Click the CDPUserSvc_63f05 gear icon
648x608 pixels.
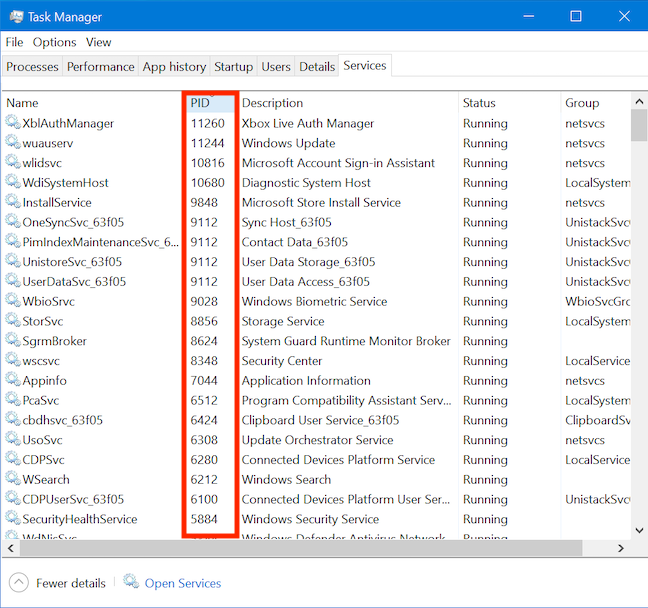click(x=13, y=498)
